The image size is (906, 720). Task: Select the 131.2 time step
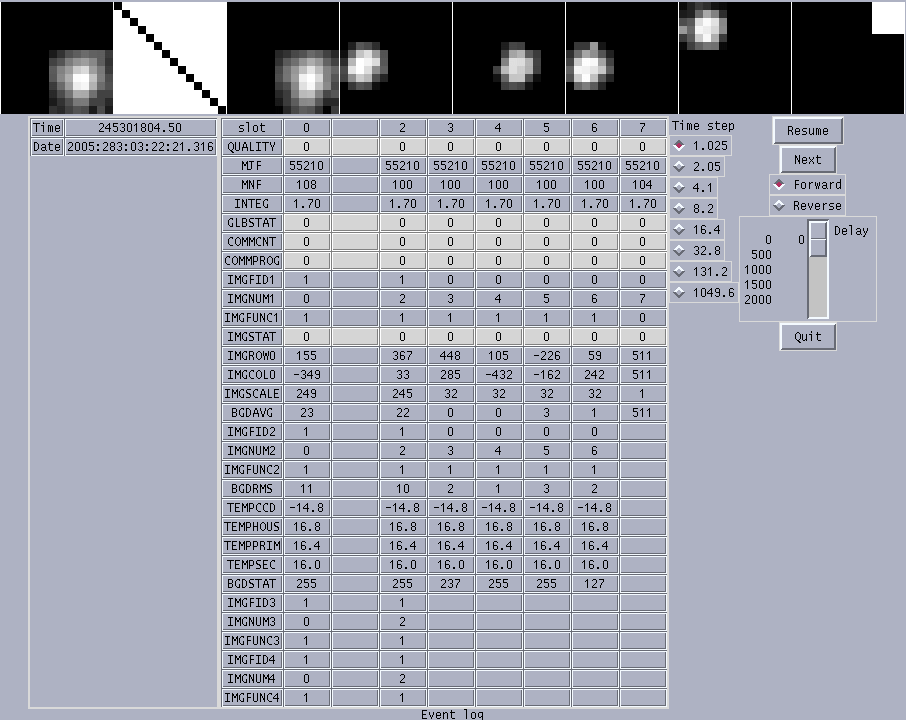tap(700, 272)
